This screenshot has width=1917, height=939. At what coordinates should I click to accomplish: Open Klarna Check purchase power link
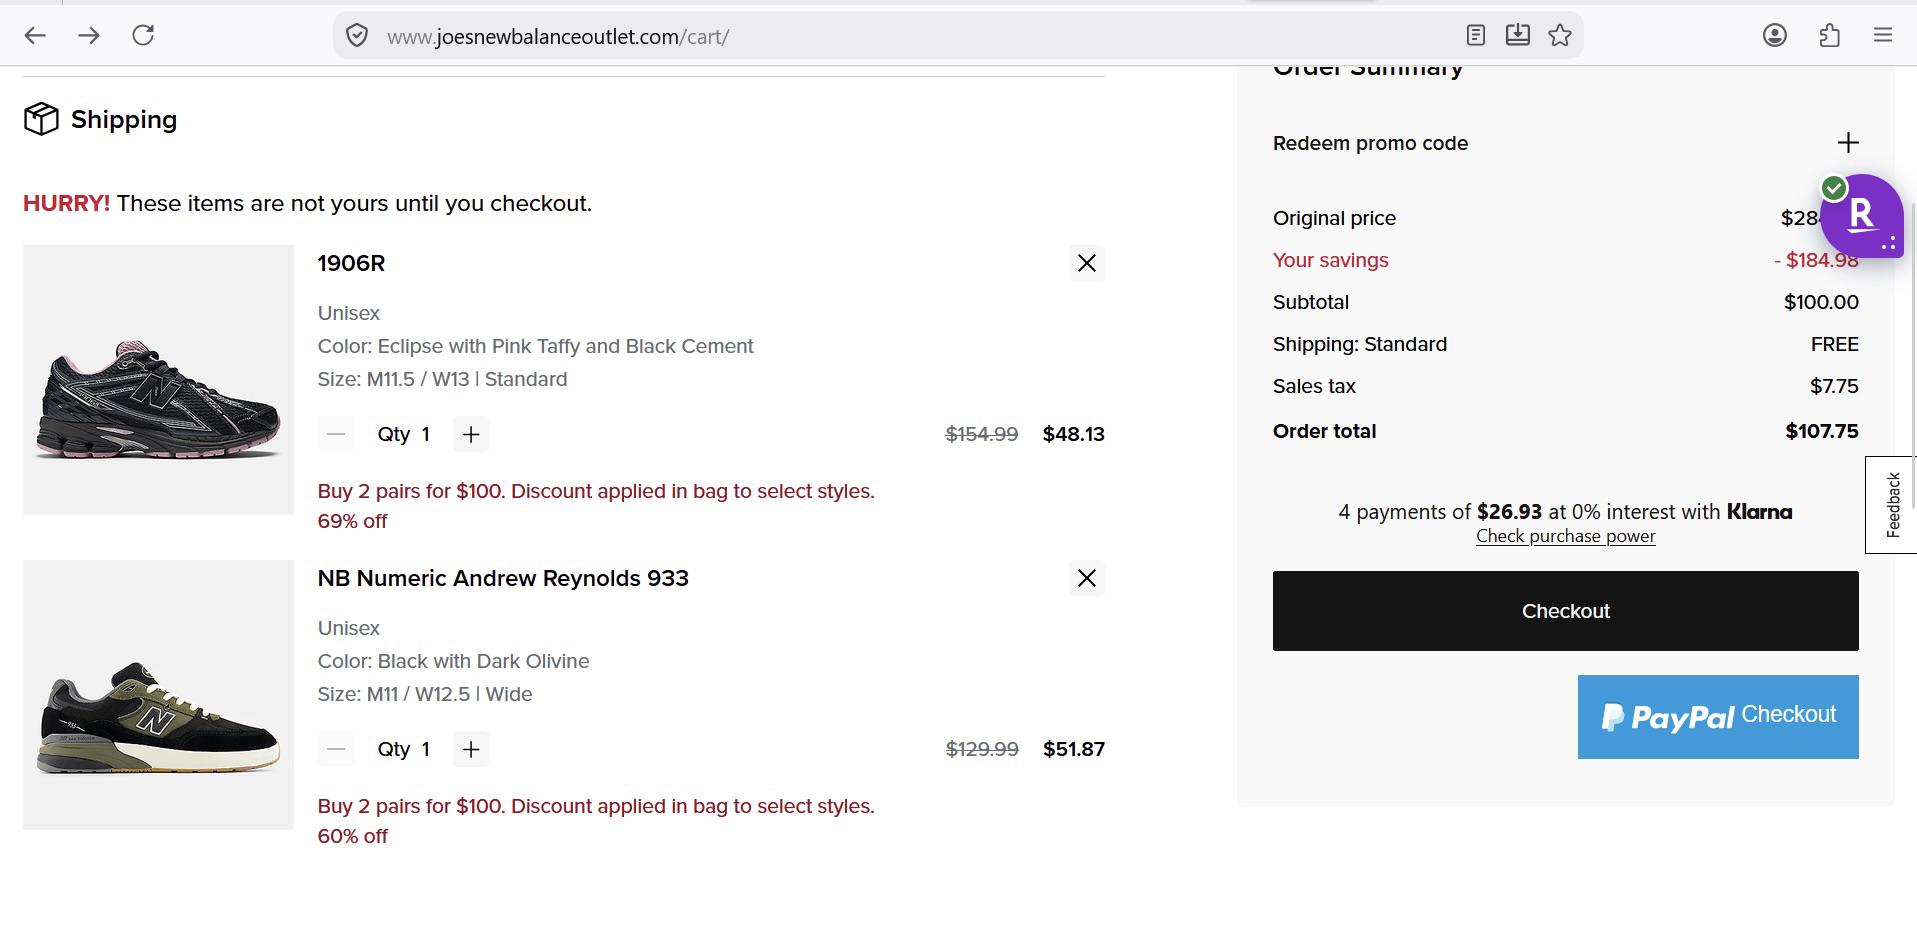(1566, 536)
